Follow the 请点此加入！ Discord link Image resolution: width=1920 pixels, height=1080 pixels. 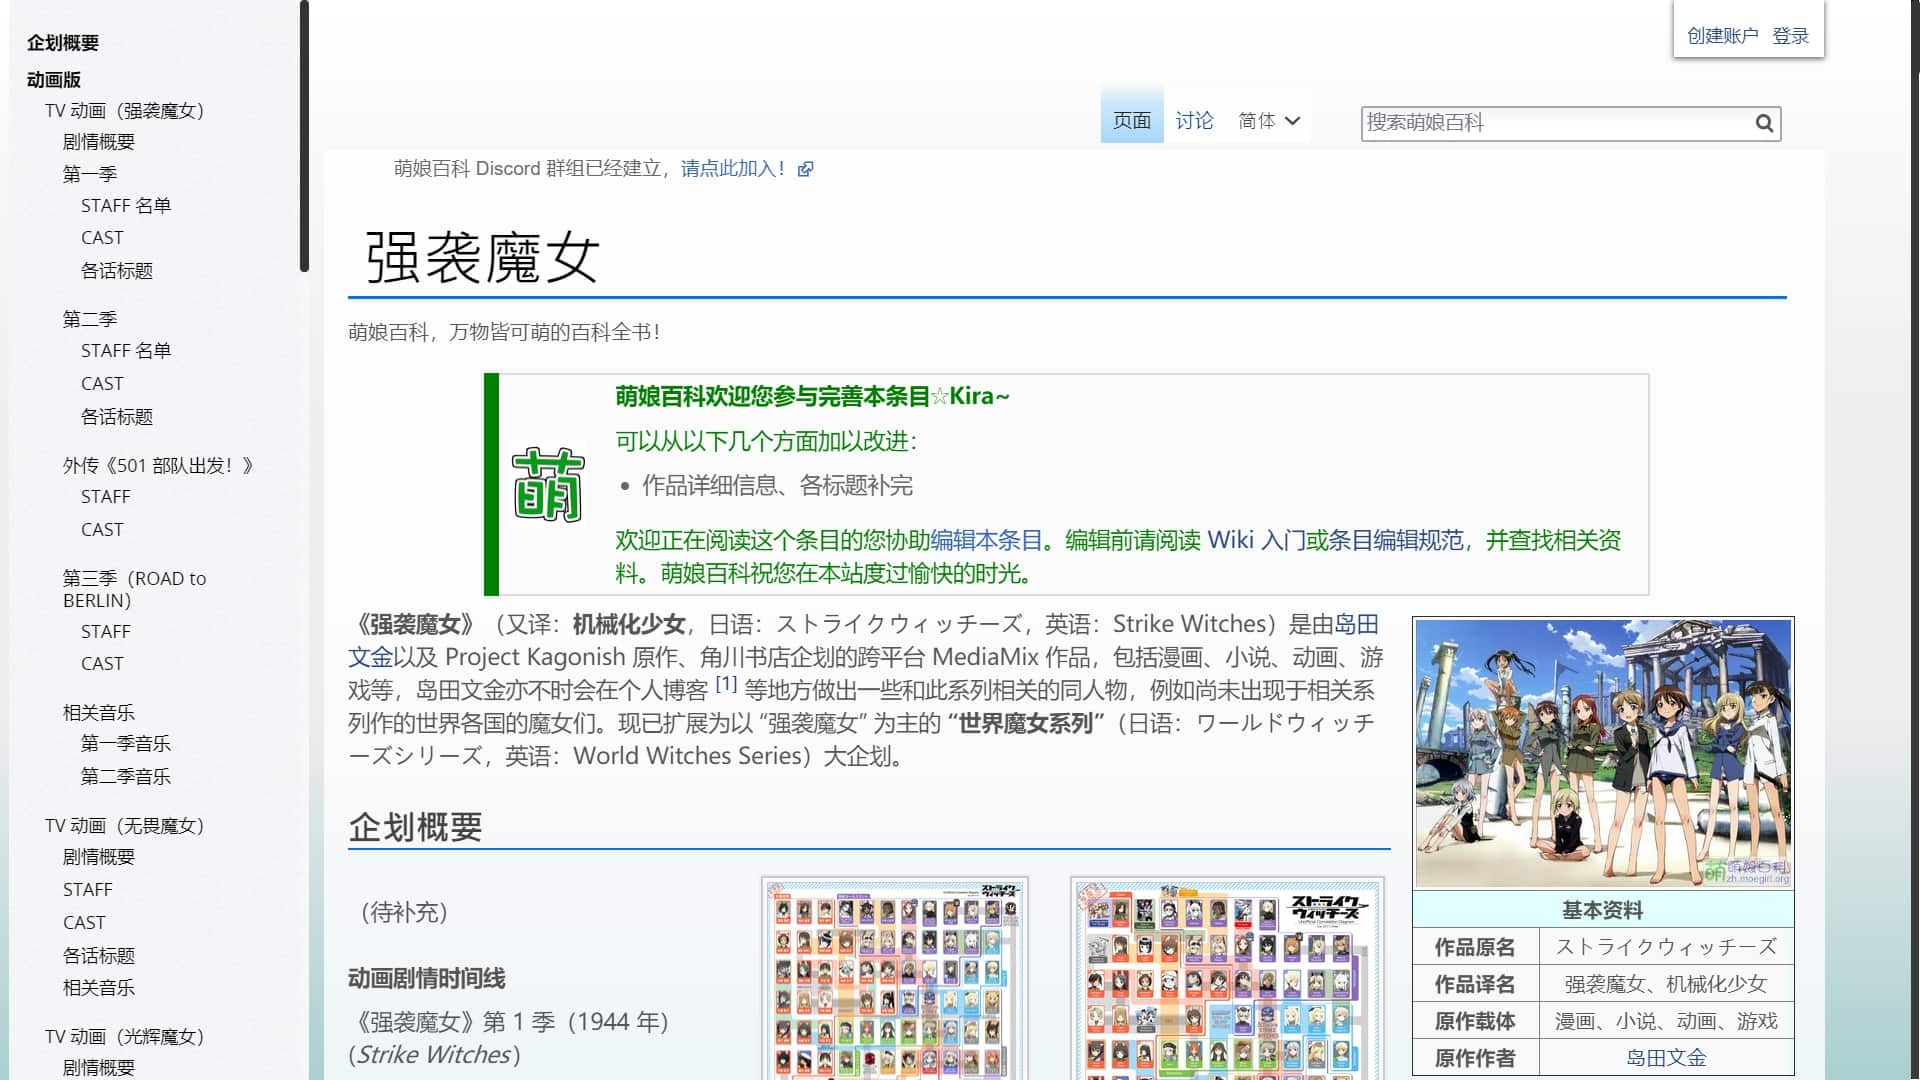coord(733,169)
